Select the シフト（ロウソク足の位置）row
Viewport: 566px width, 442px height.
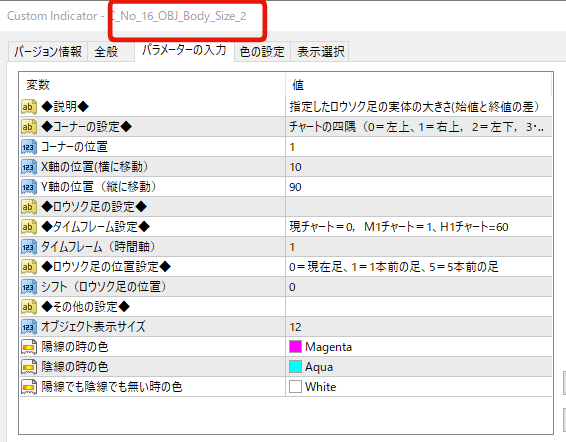coord(286,287)
